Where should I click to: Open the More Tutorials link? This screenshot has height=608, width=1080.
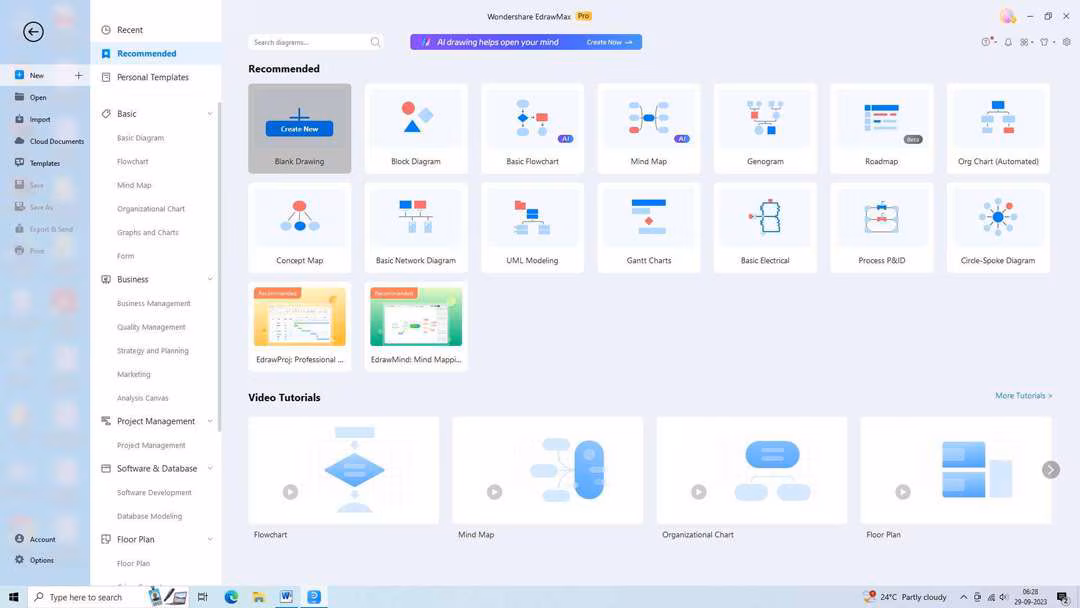click(x=1024, y=395)
